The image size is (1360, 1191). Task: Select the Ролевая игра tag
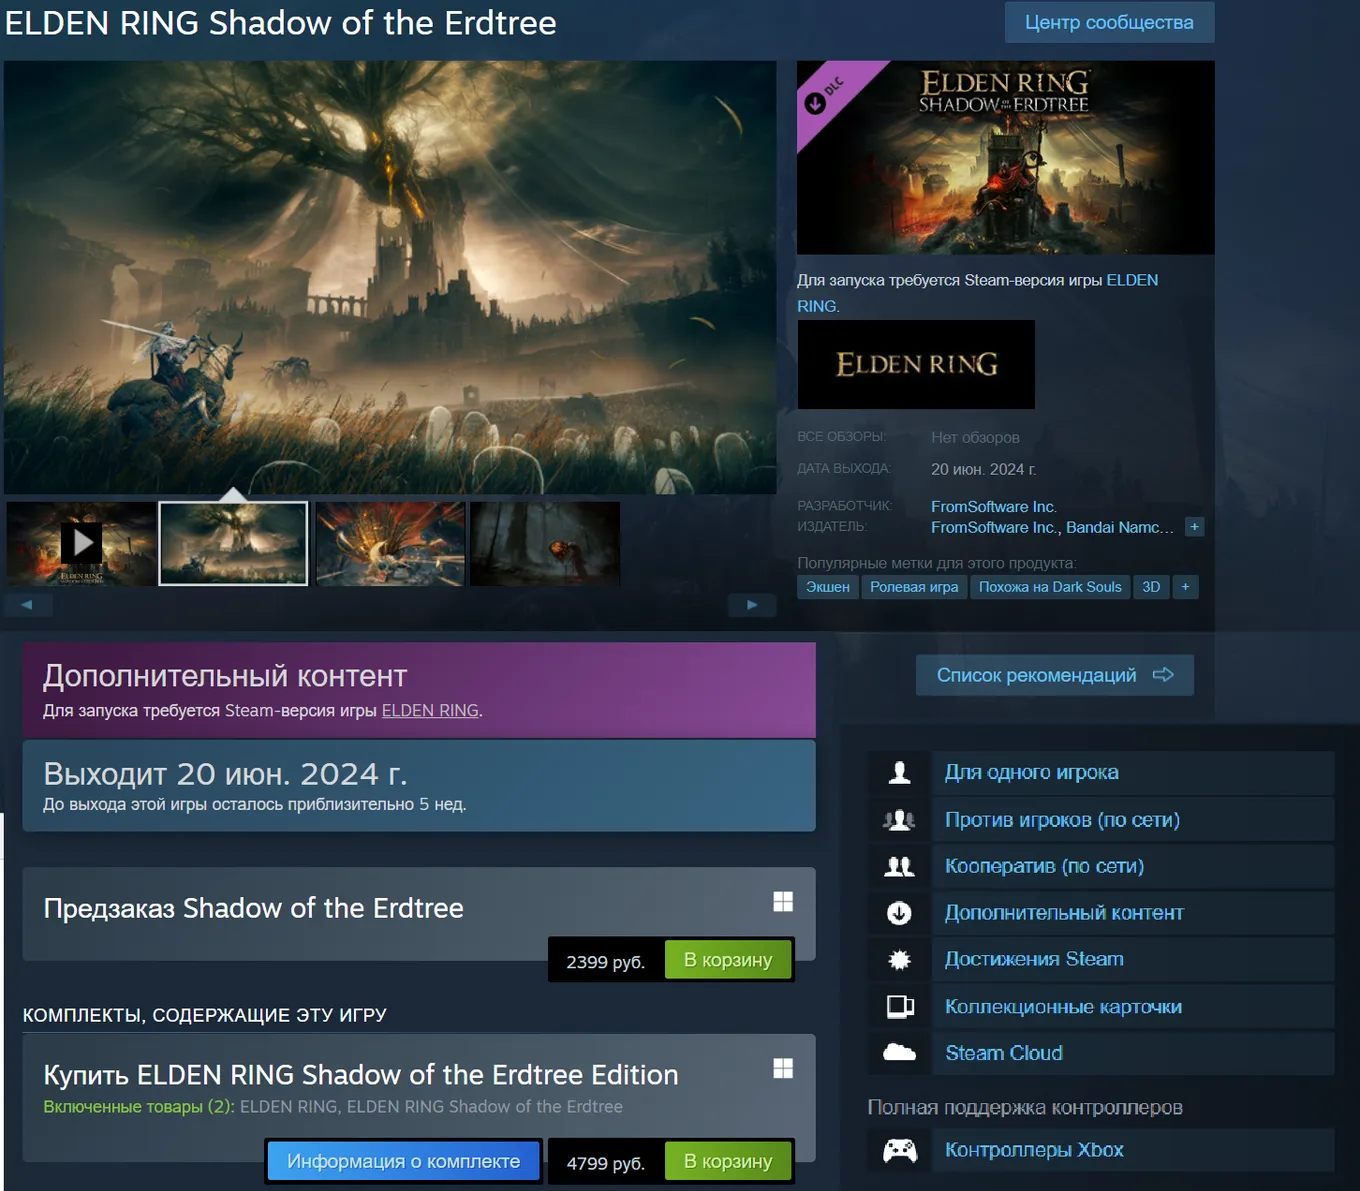(x=914, y=587)
